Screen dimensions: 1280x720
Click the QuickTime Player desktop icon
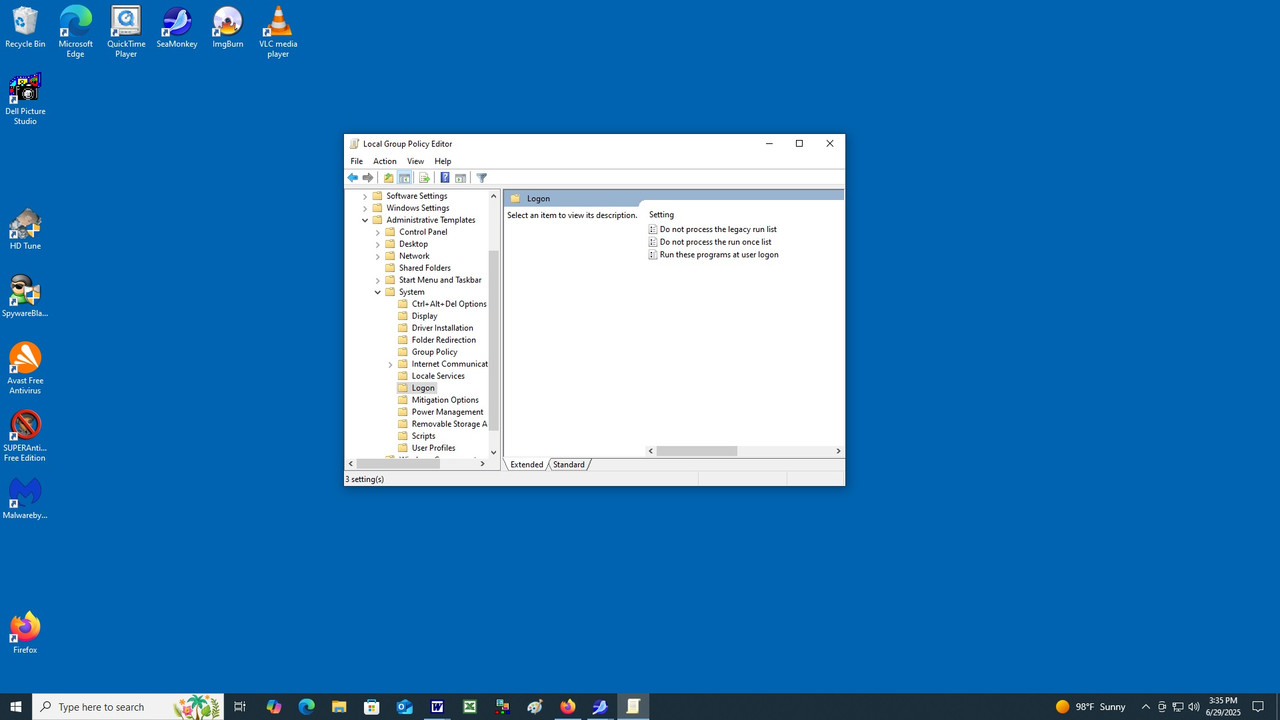[126, 32]
